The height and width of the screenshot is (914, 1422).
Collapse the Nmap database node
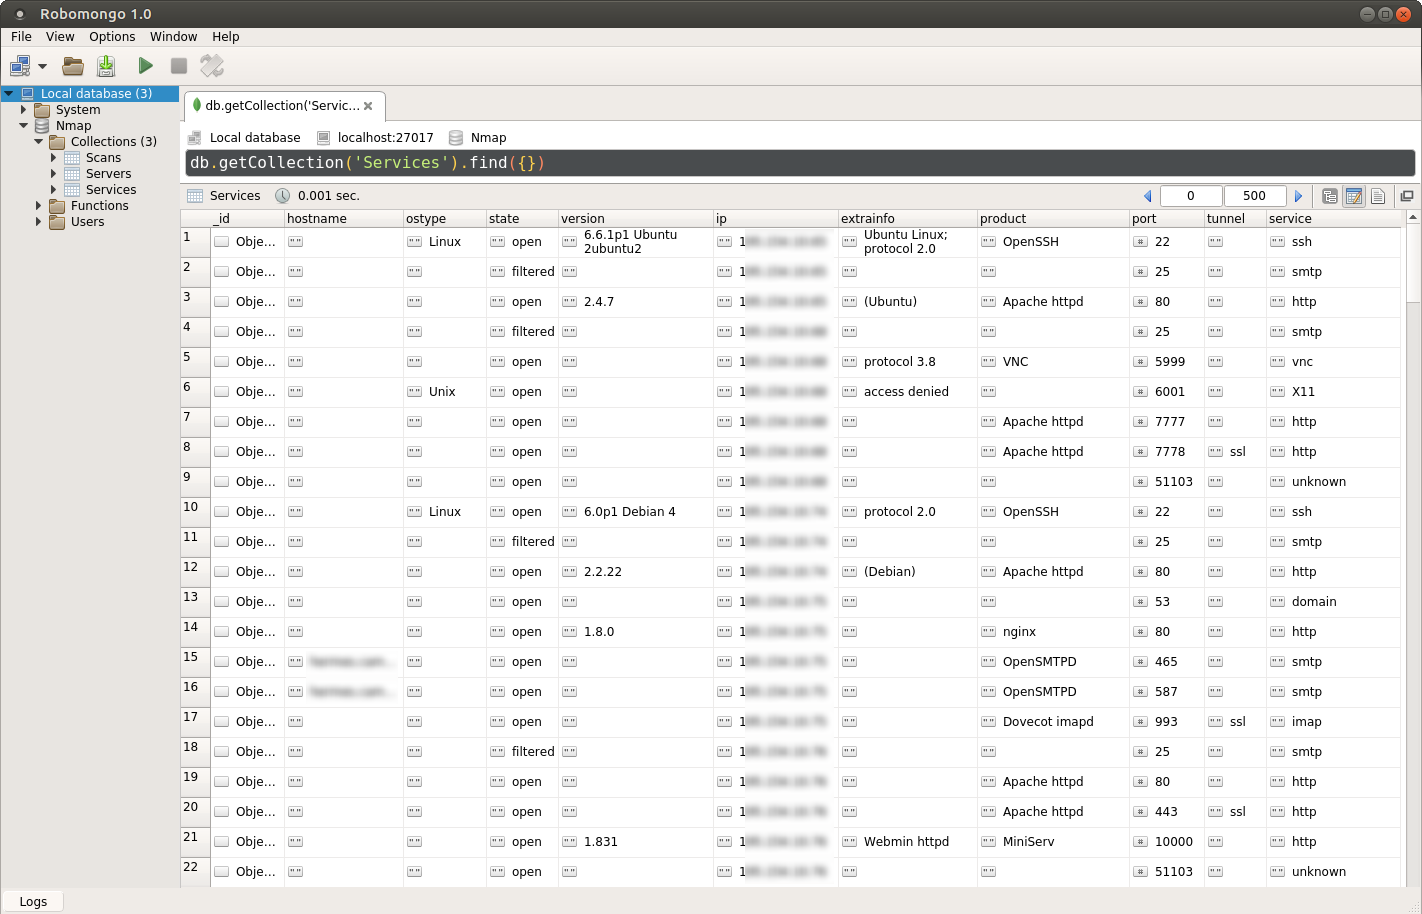coord(23,126)
